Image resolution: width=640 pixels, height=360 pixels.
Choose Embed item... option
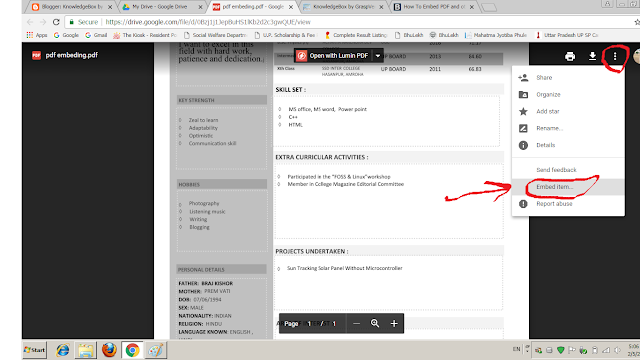coord(568,187)
